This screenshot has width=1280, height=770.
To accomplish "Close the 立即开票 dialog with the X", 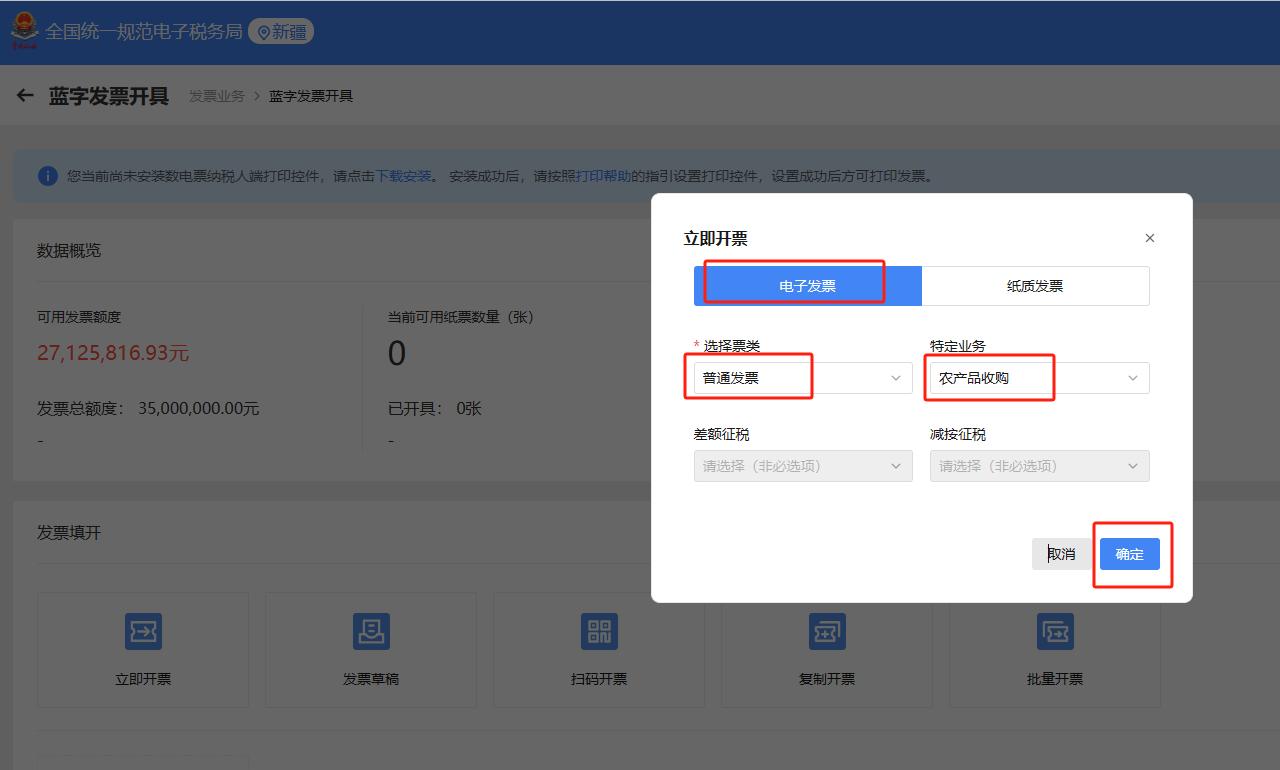I will (x=1150, y=238).
